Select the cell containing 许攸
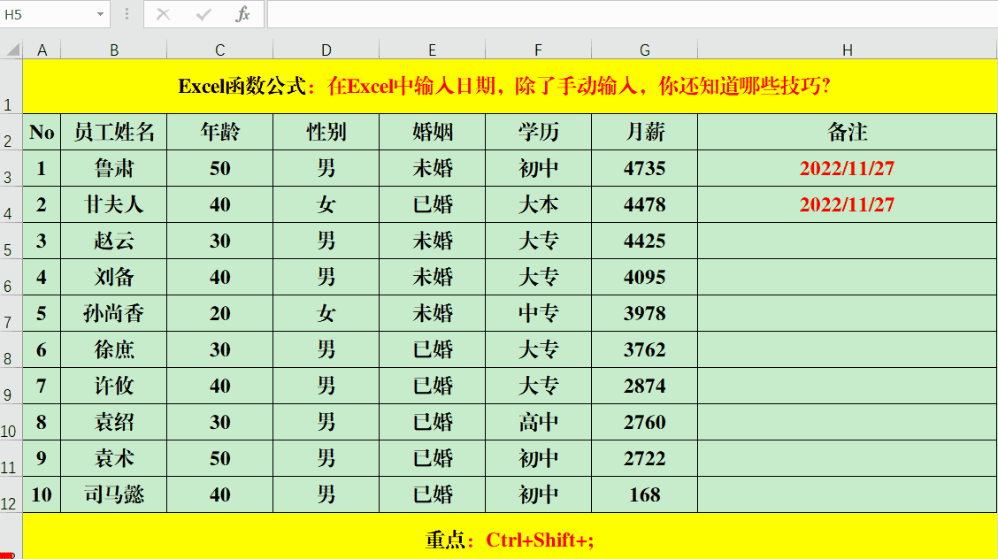This screenshot has height=559, width=998. tap(114, 386)
